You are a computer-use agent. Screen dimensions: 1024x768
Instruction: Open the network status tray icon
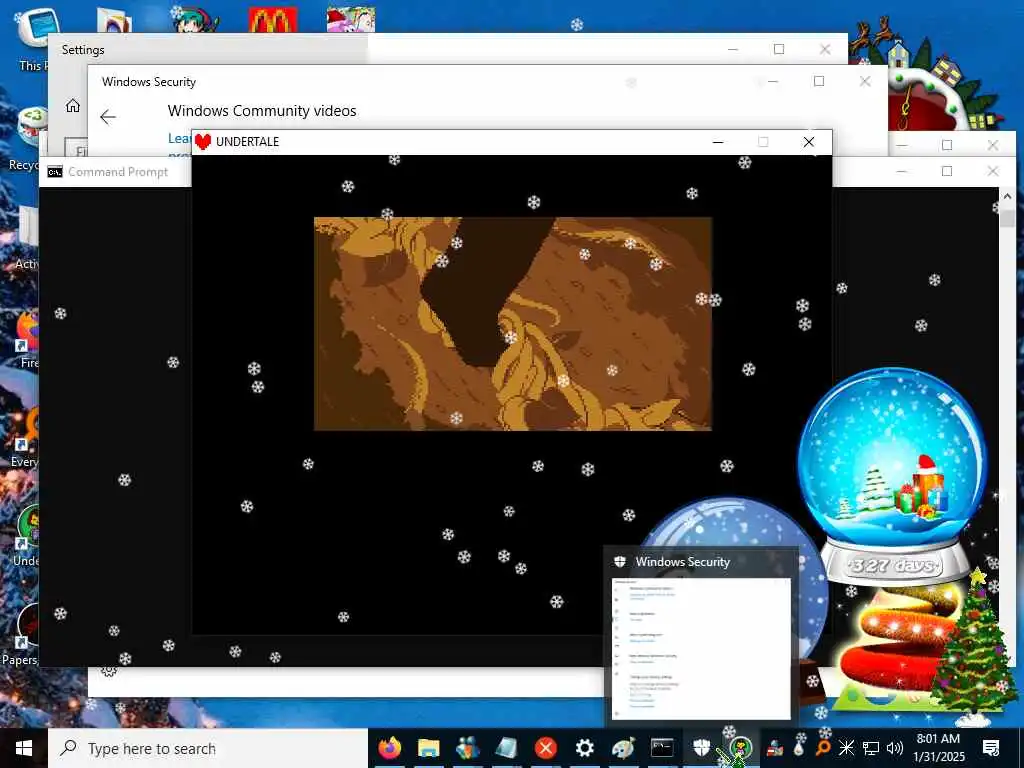click(x=871, y=748)
